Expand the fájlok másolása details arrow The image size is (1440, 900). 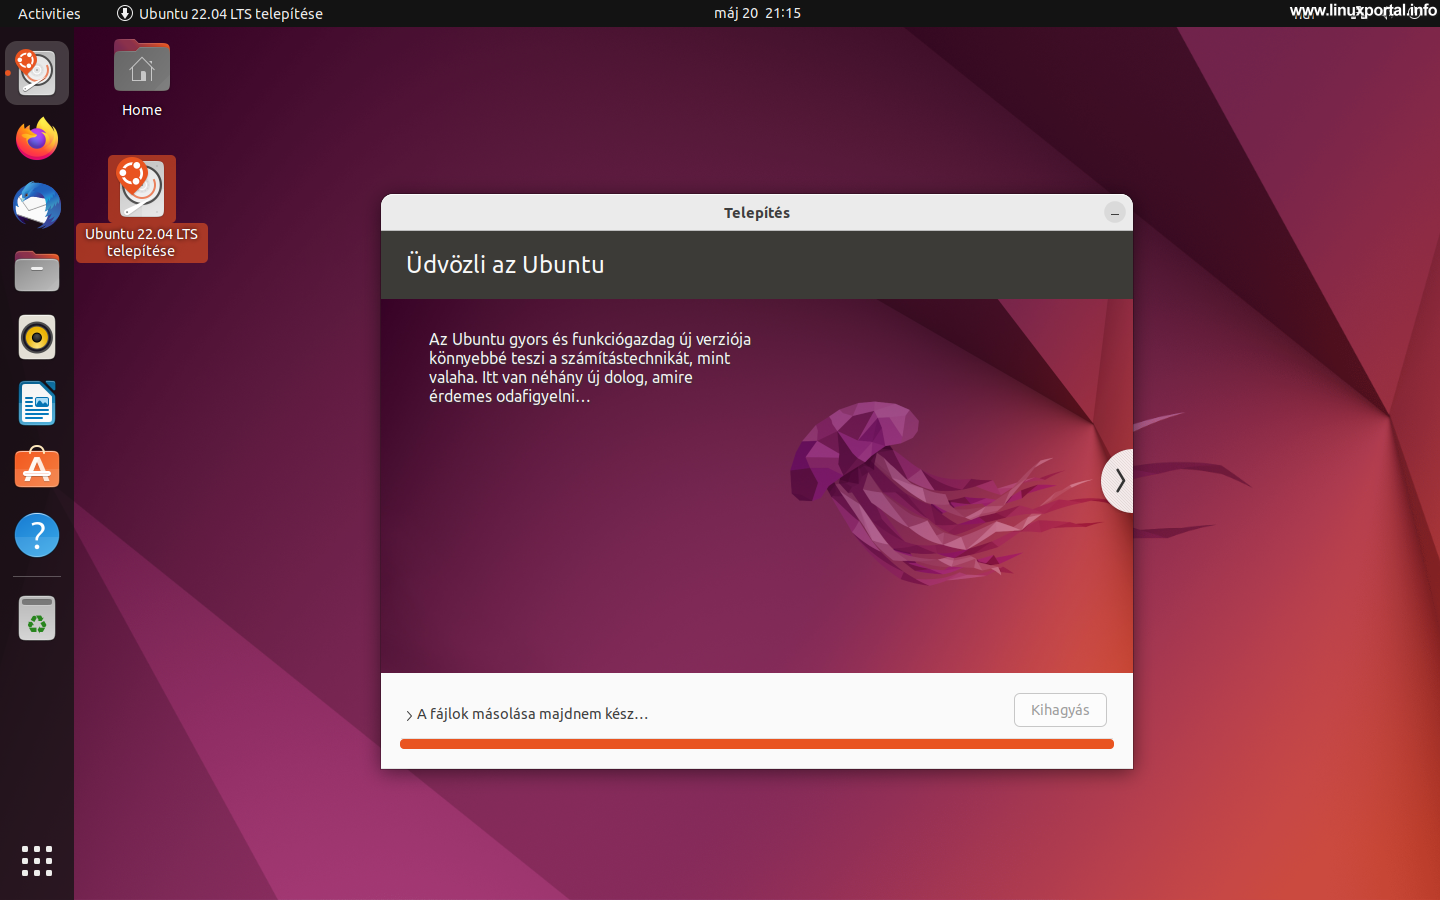point(408,714)
